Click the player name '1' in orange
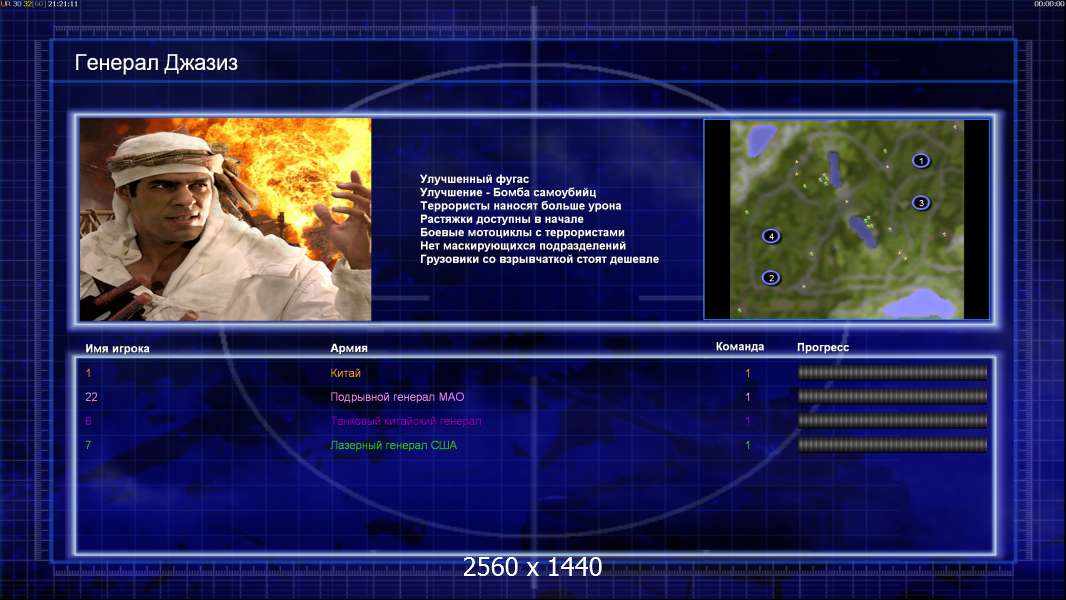Viewport: 1066px width, 600px height. [88, 373]
